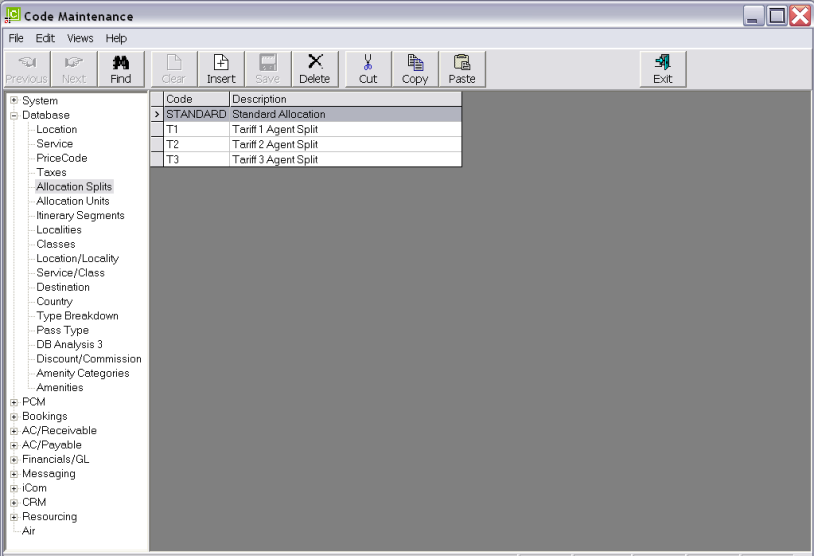This screenshot has width=814, height=556.
Task: Select Type Breakdown tree item
Action: point(77,316)
